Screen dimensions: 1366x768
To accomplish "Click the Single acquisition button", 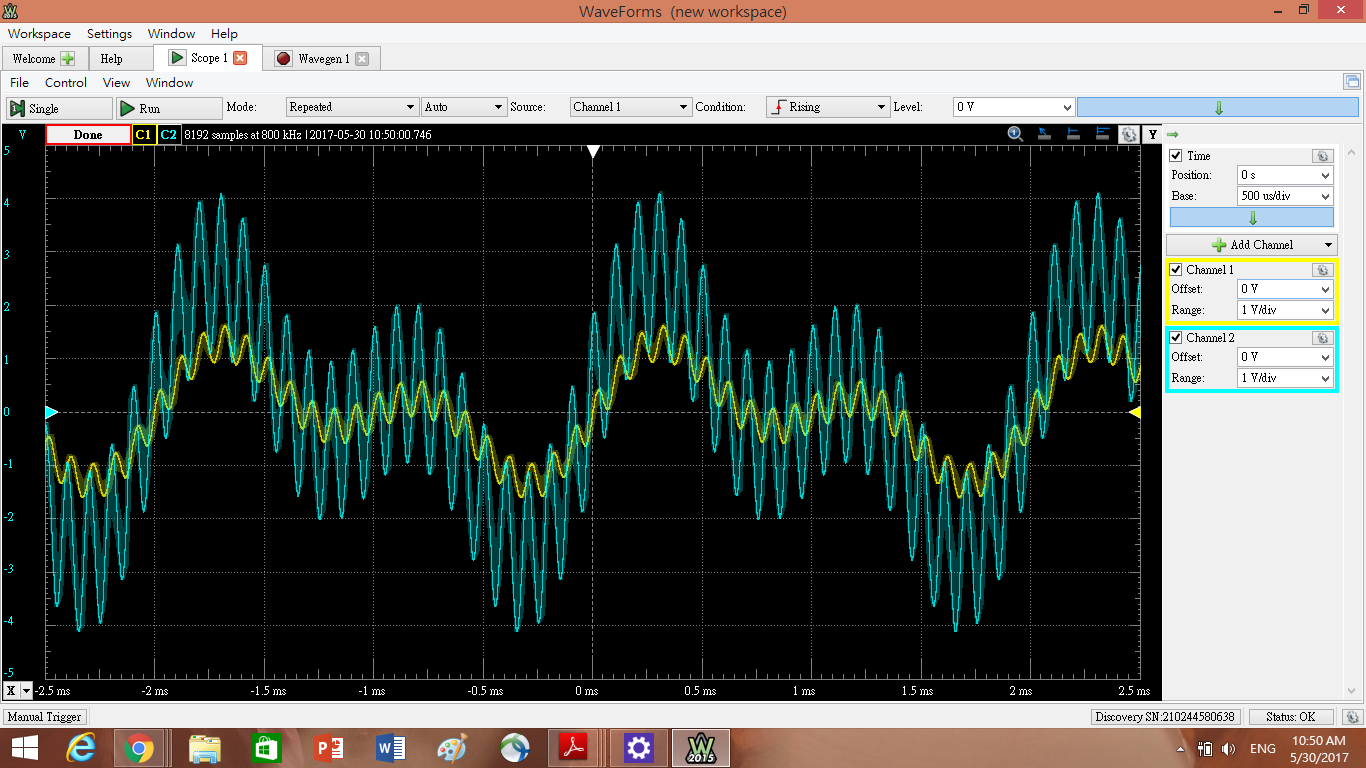I will click(58, 106).
